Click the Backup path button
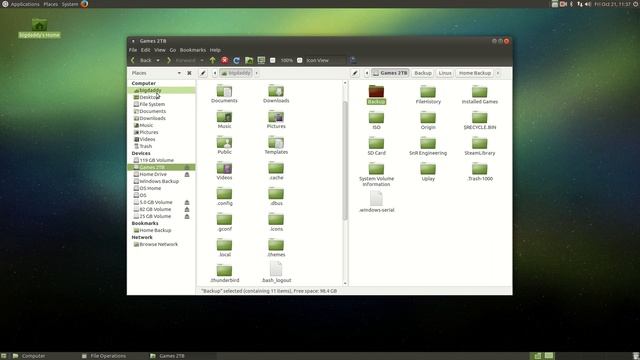 point(422,73)
